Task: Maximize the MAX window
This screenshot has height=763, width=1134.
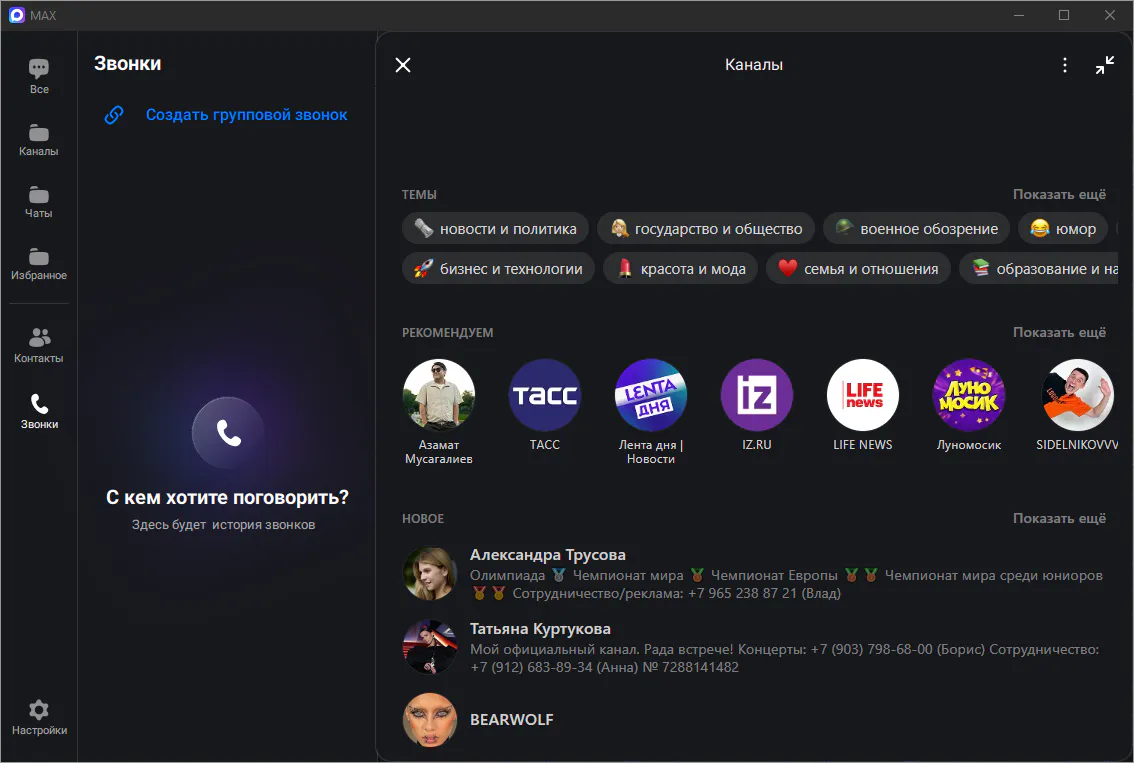Action: 1064,15
